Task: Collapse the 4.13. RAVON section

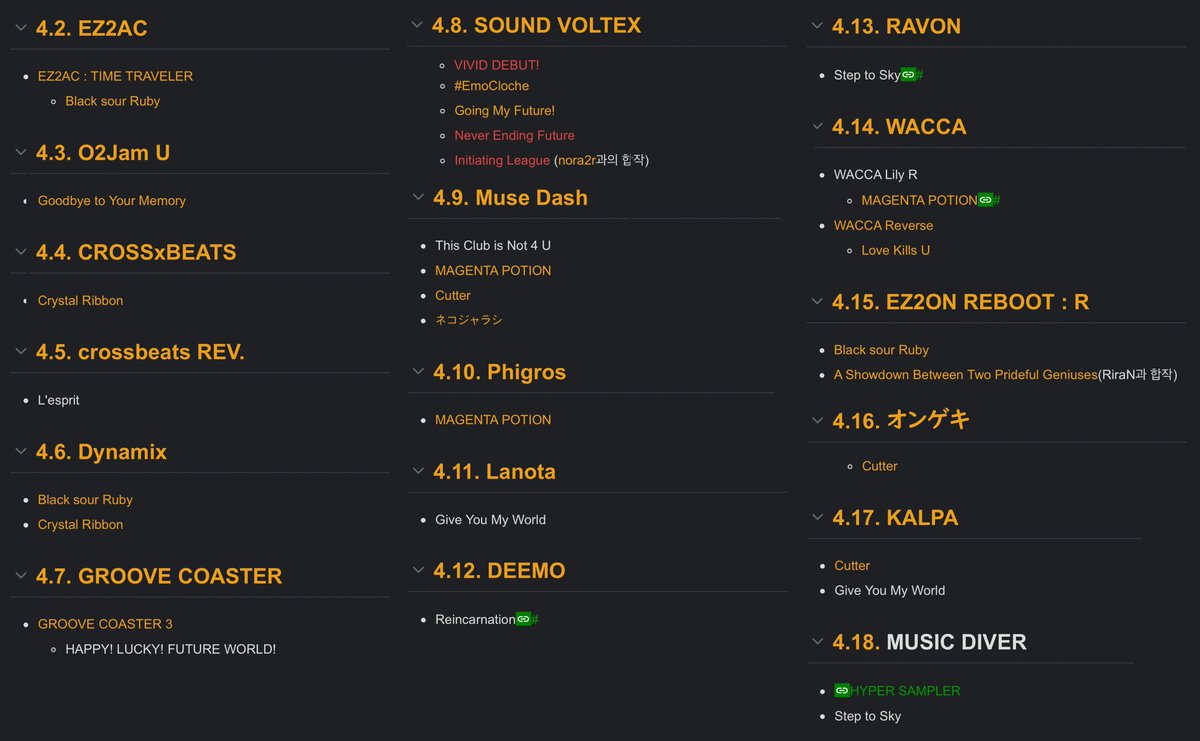Action: click(x=817, y=26)
